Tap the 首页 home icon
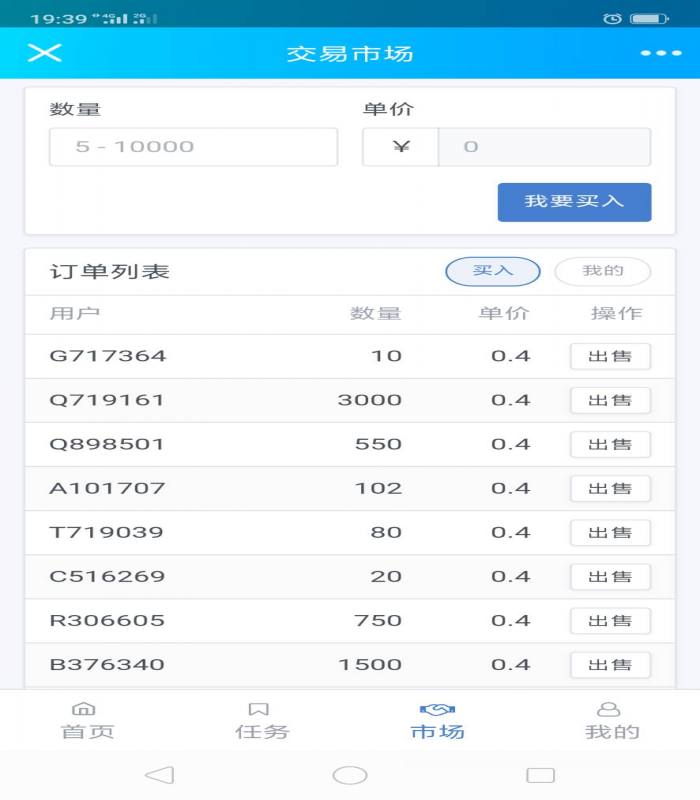The image size is (700, 800). [87, 709]
